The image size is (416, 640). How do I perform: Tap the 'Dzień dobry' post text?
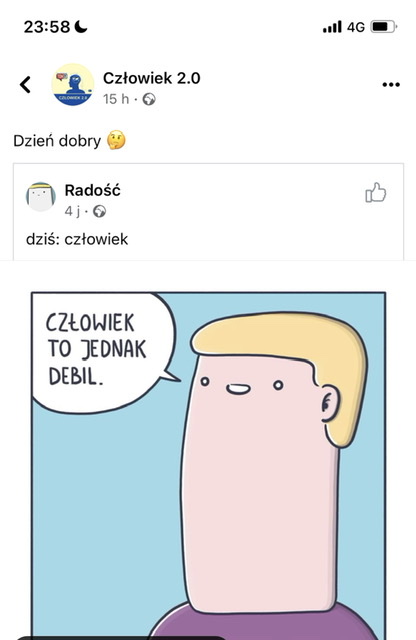click(57, 141)
